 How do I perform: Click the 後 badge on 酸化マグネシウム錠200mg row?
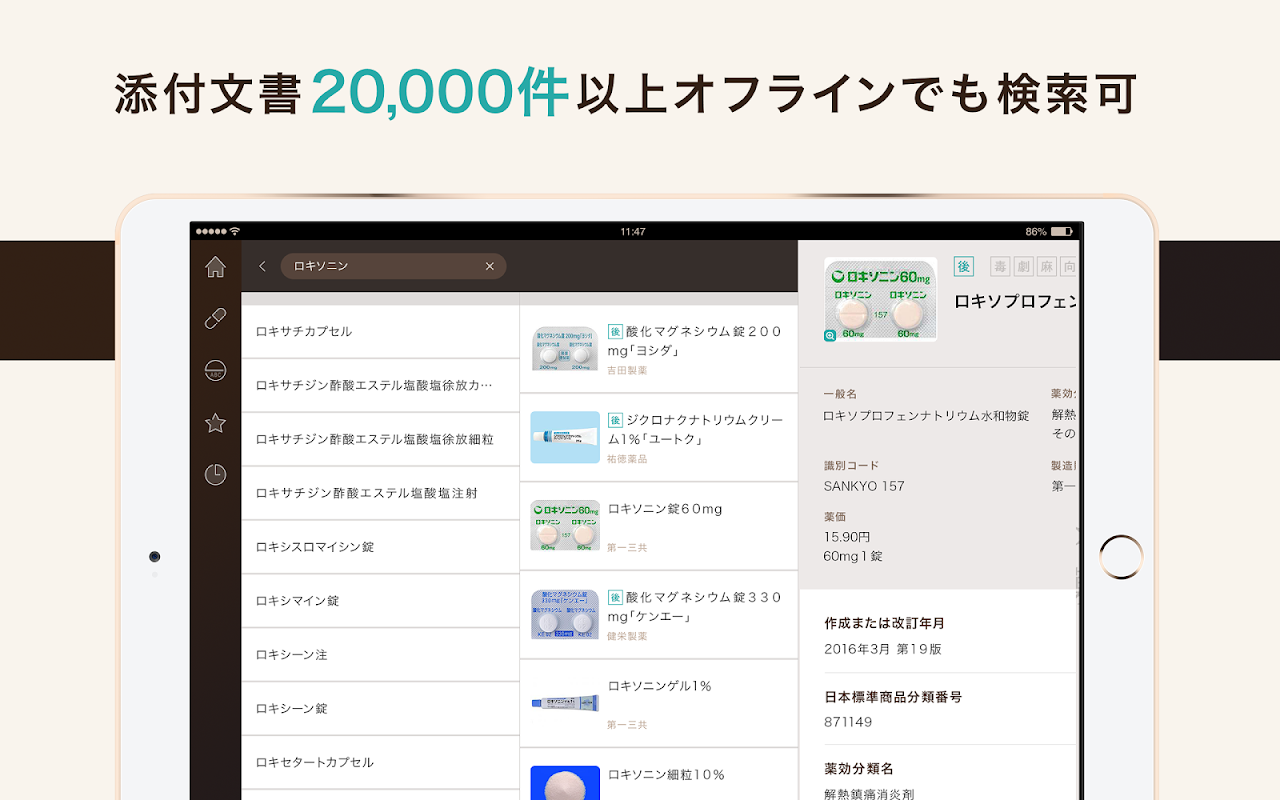[x=615, y=332]
